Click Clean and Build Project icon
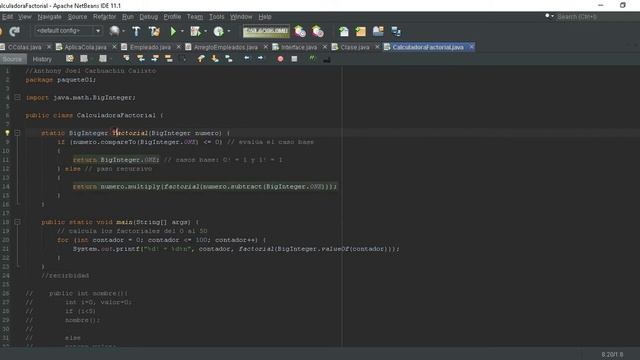Viewport: 640px width, 360px height. point(154,31)
